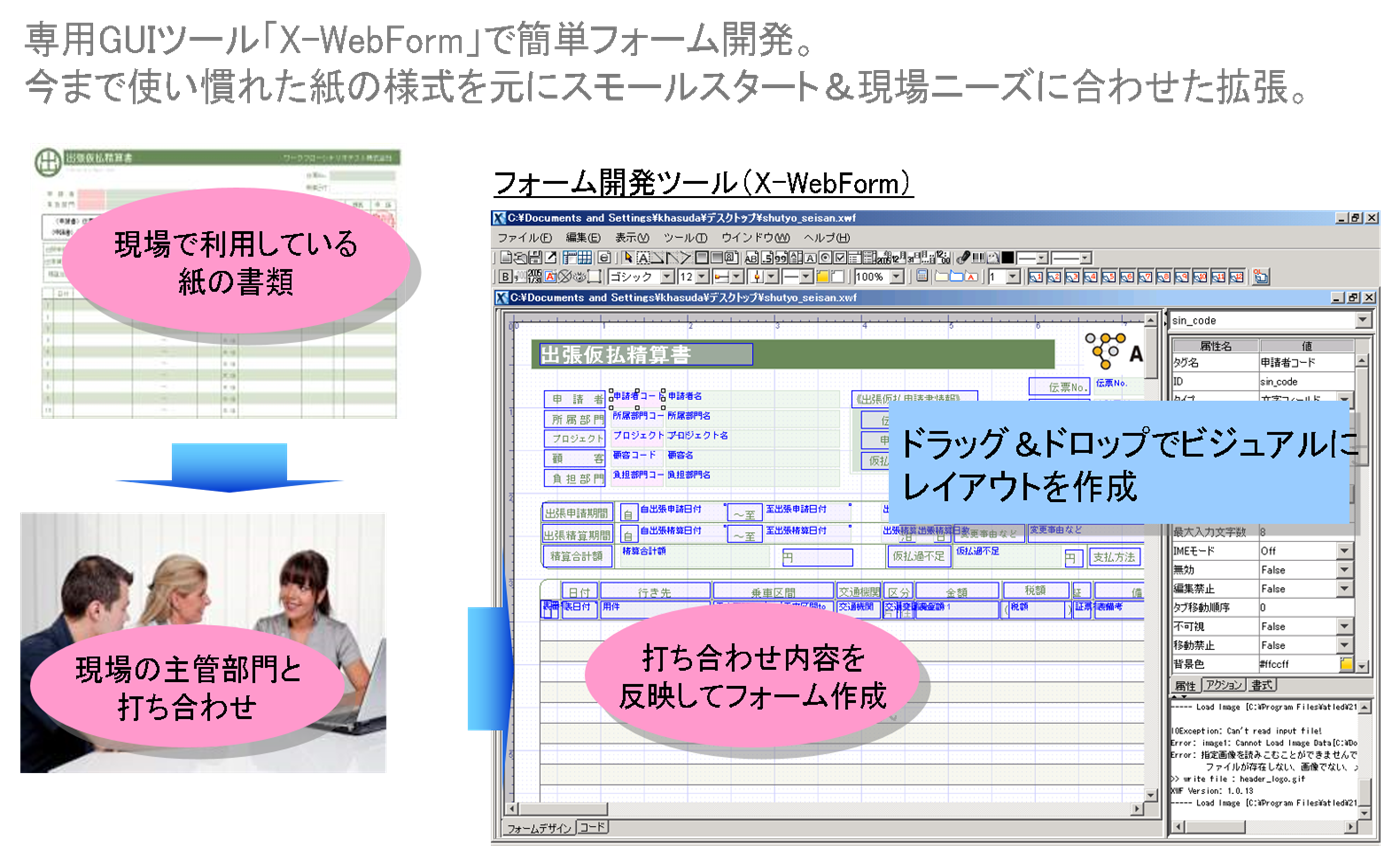Click the first numbered tab-order icon

coord(1035,277)
